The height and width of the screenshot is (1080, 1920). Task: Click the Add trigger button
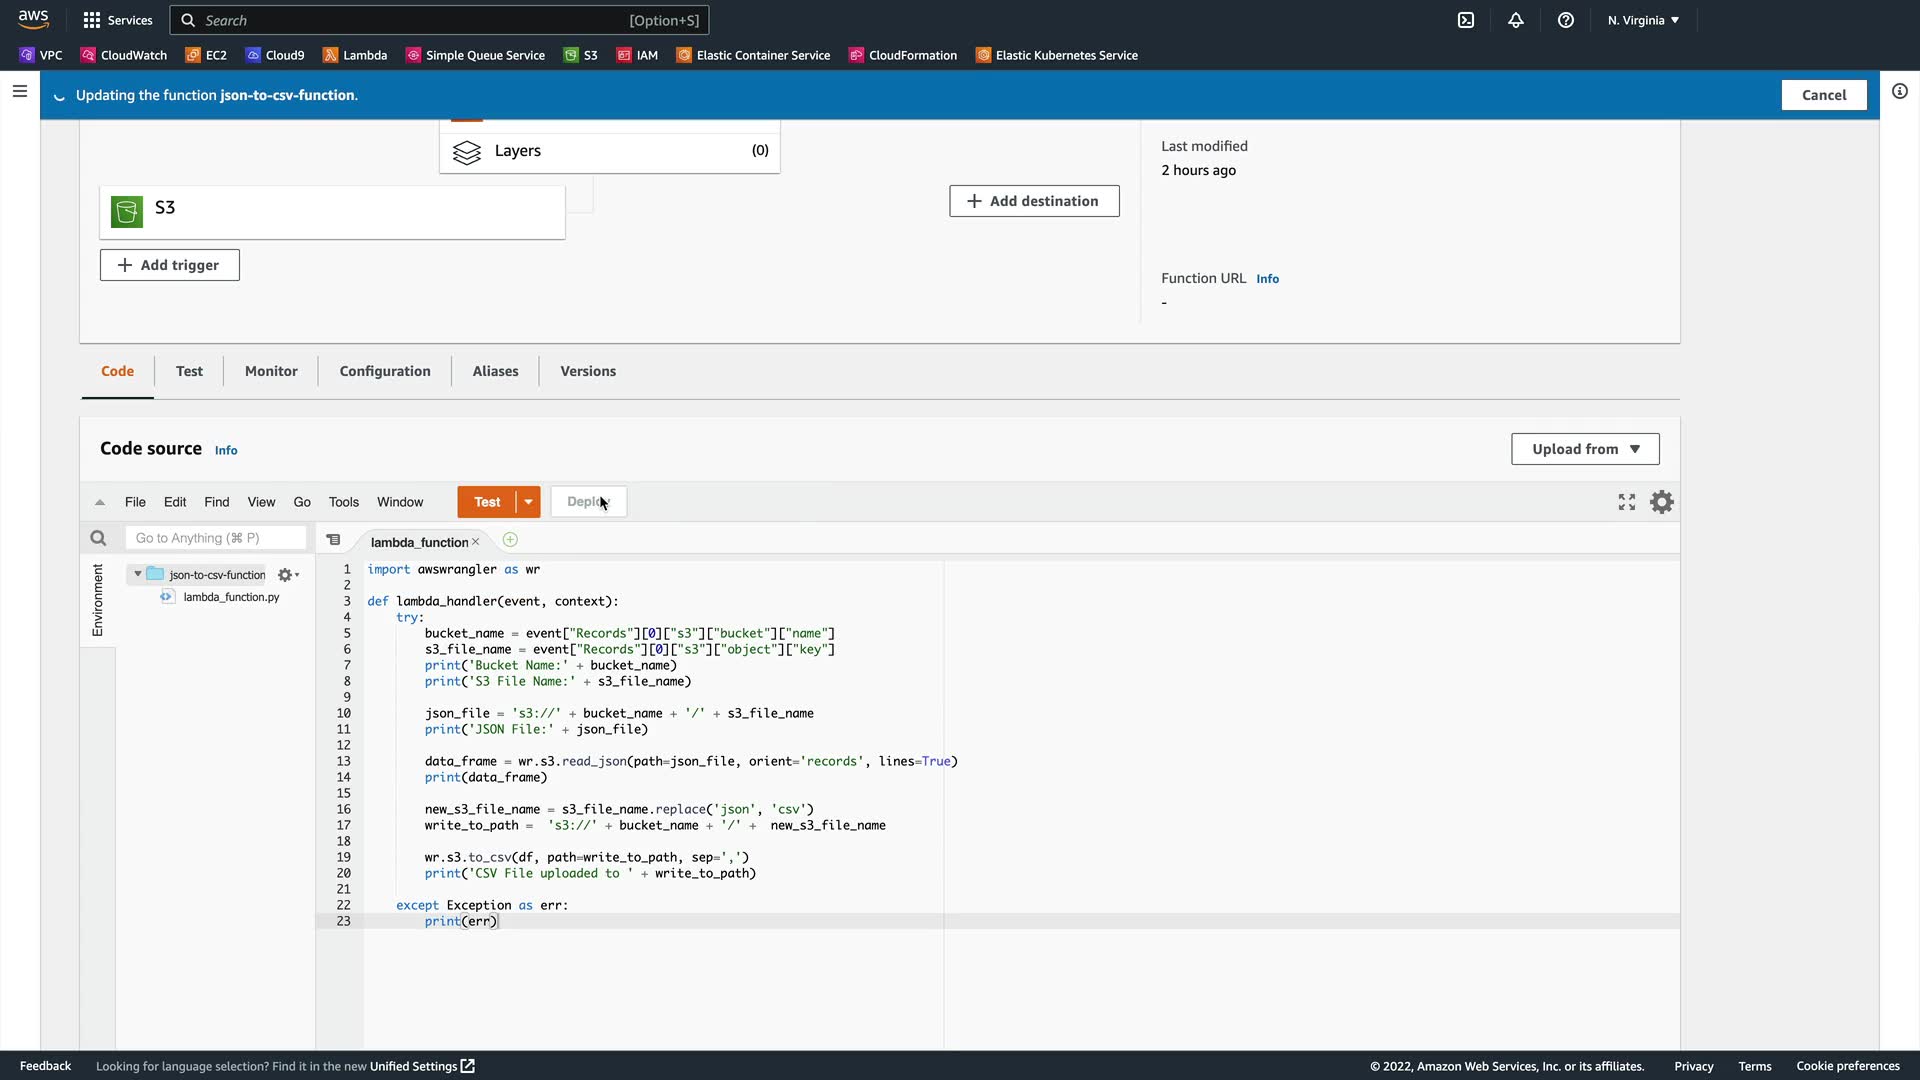169,265
